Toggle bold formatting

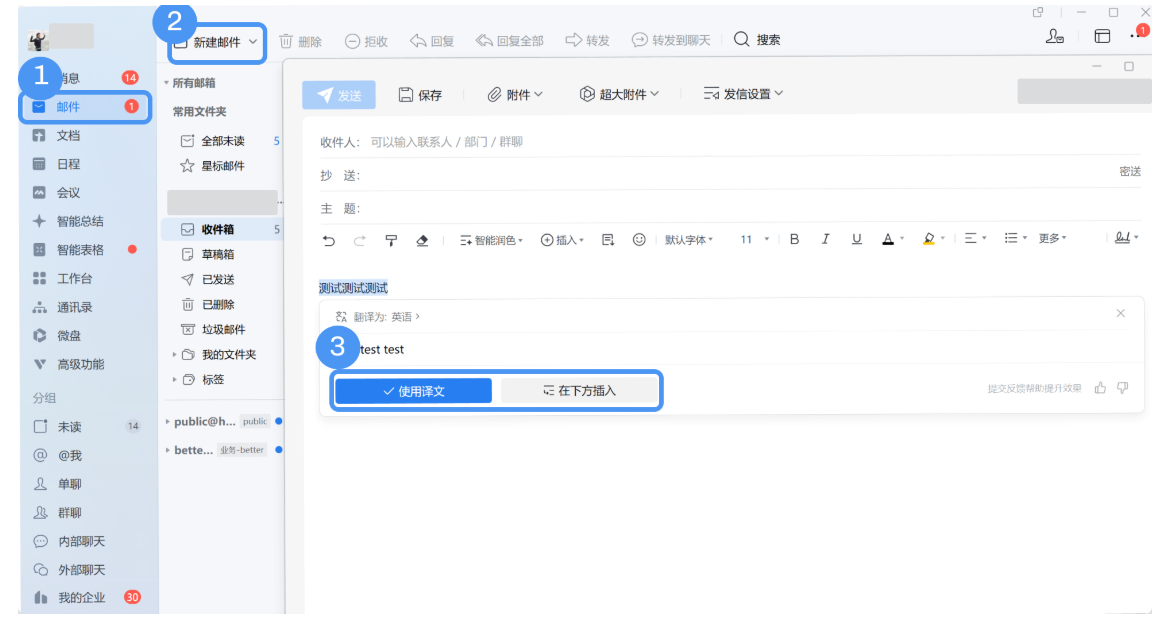point(793,239)
